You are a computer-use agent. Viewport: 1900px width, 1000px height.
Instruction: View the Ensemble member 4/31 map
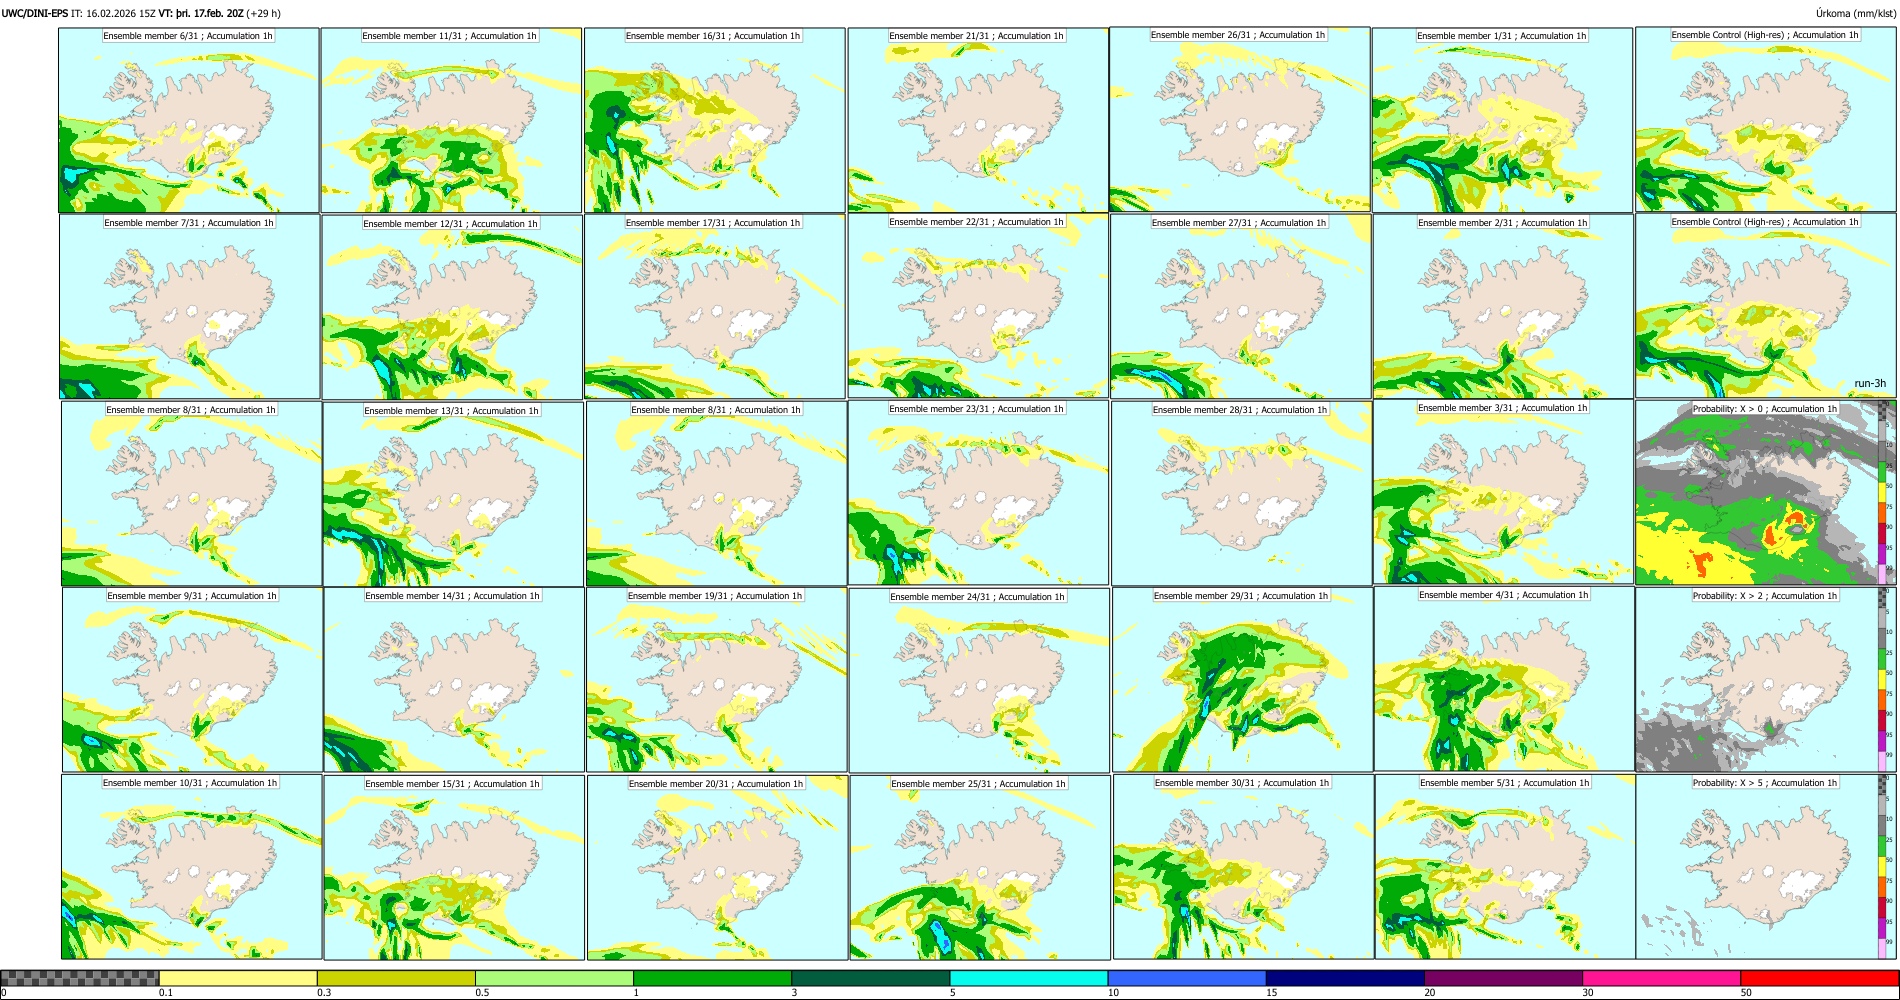click(1504, 680)
